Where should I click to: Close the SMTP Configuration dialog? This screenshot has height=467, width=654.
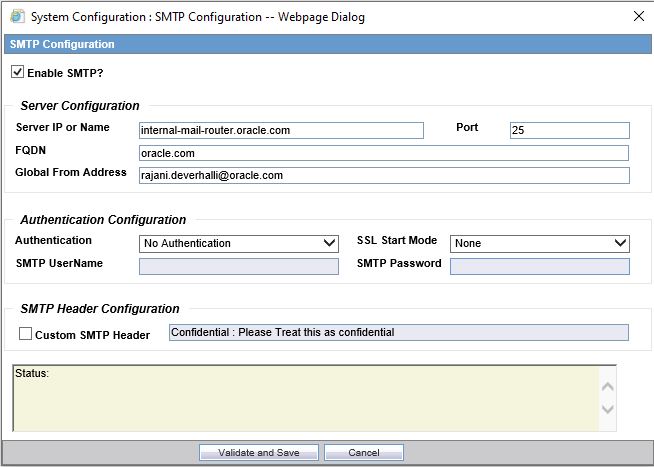639,16
